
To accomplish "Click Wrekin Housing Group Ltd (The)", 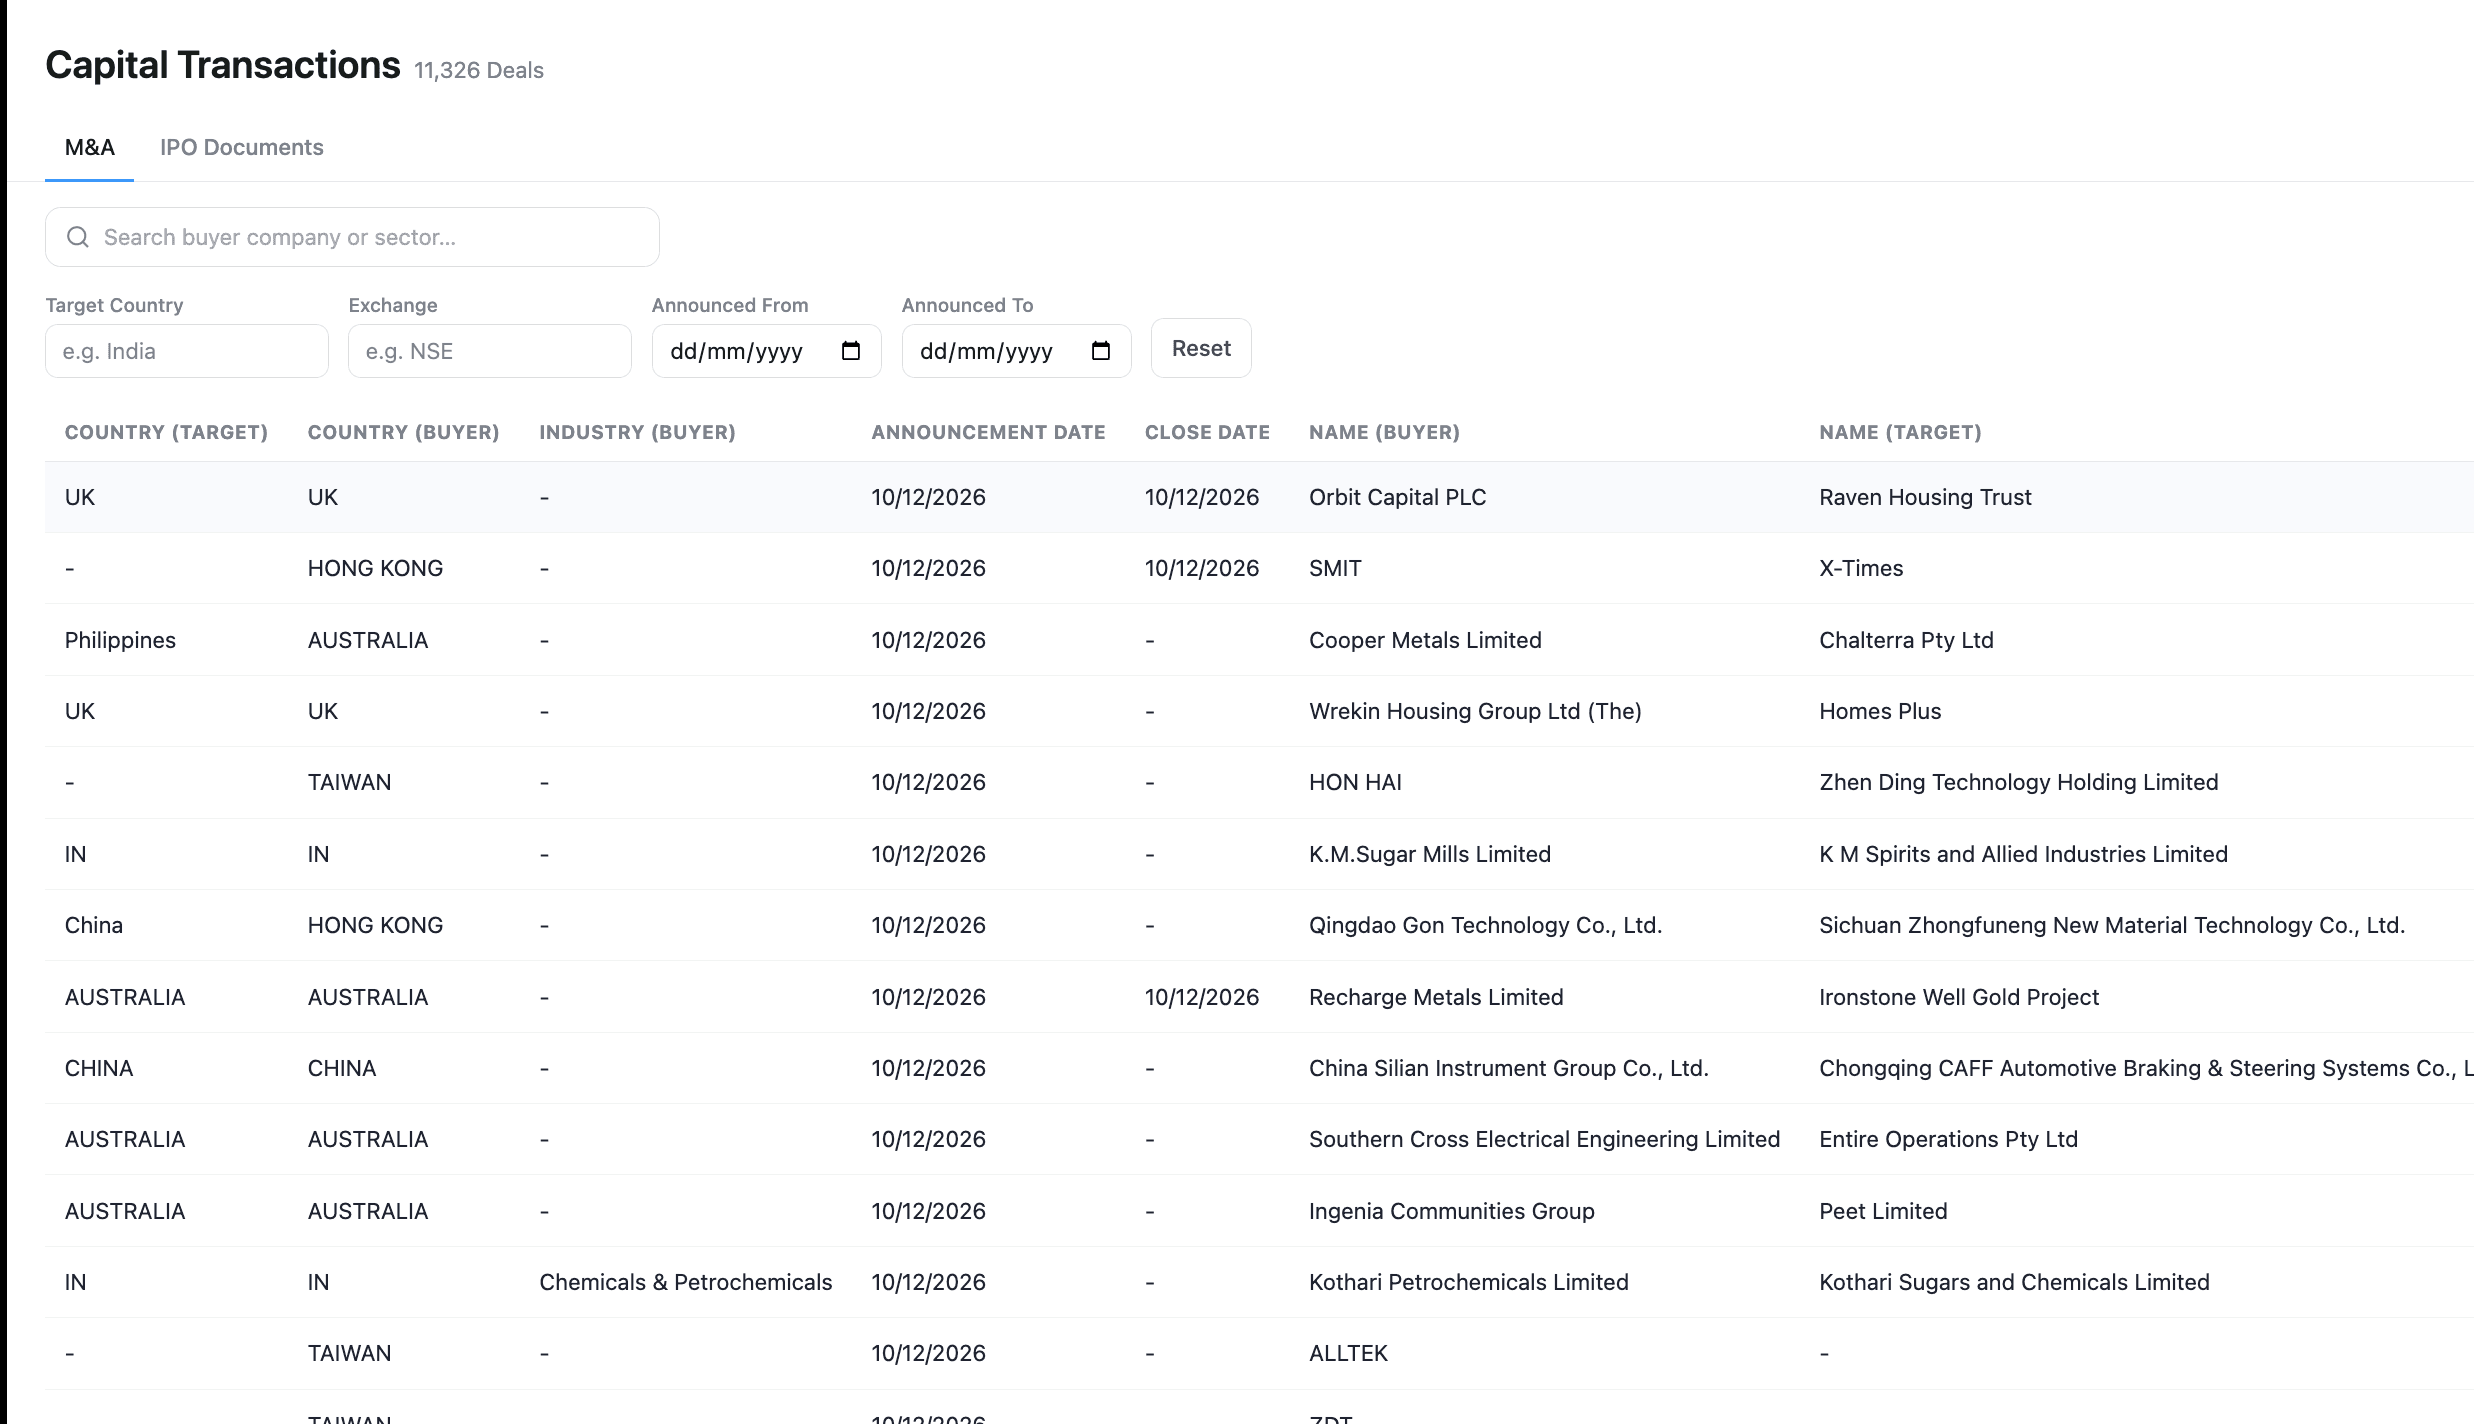I will click(1475, 711).
